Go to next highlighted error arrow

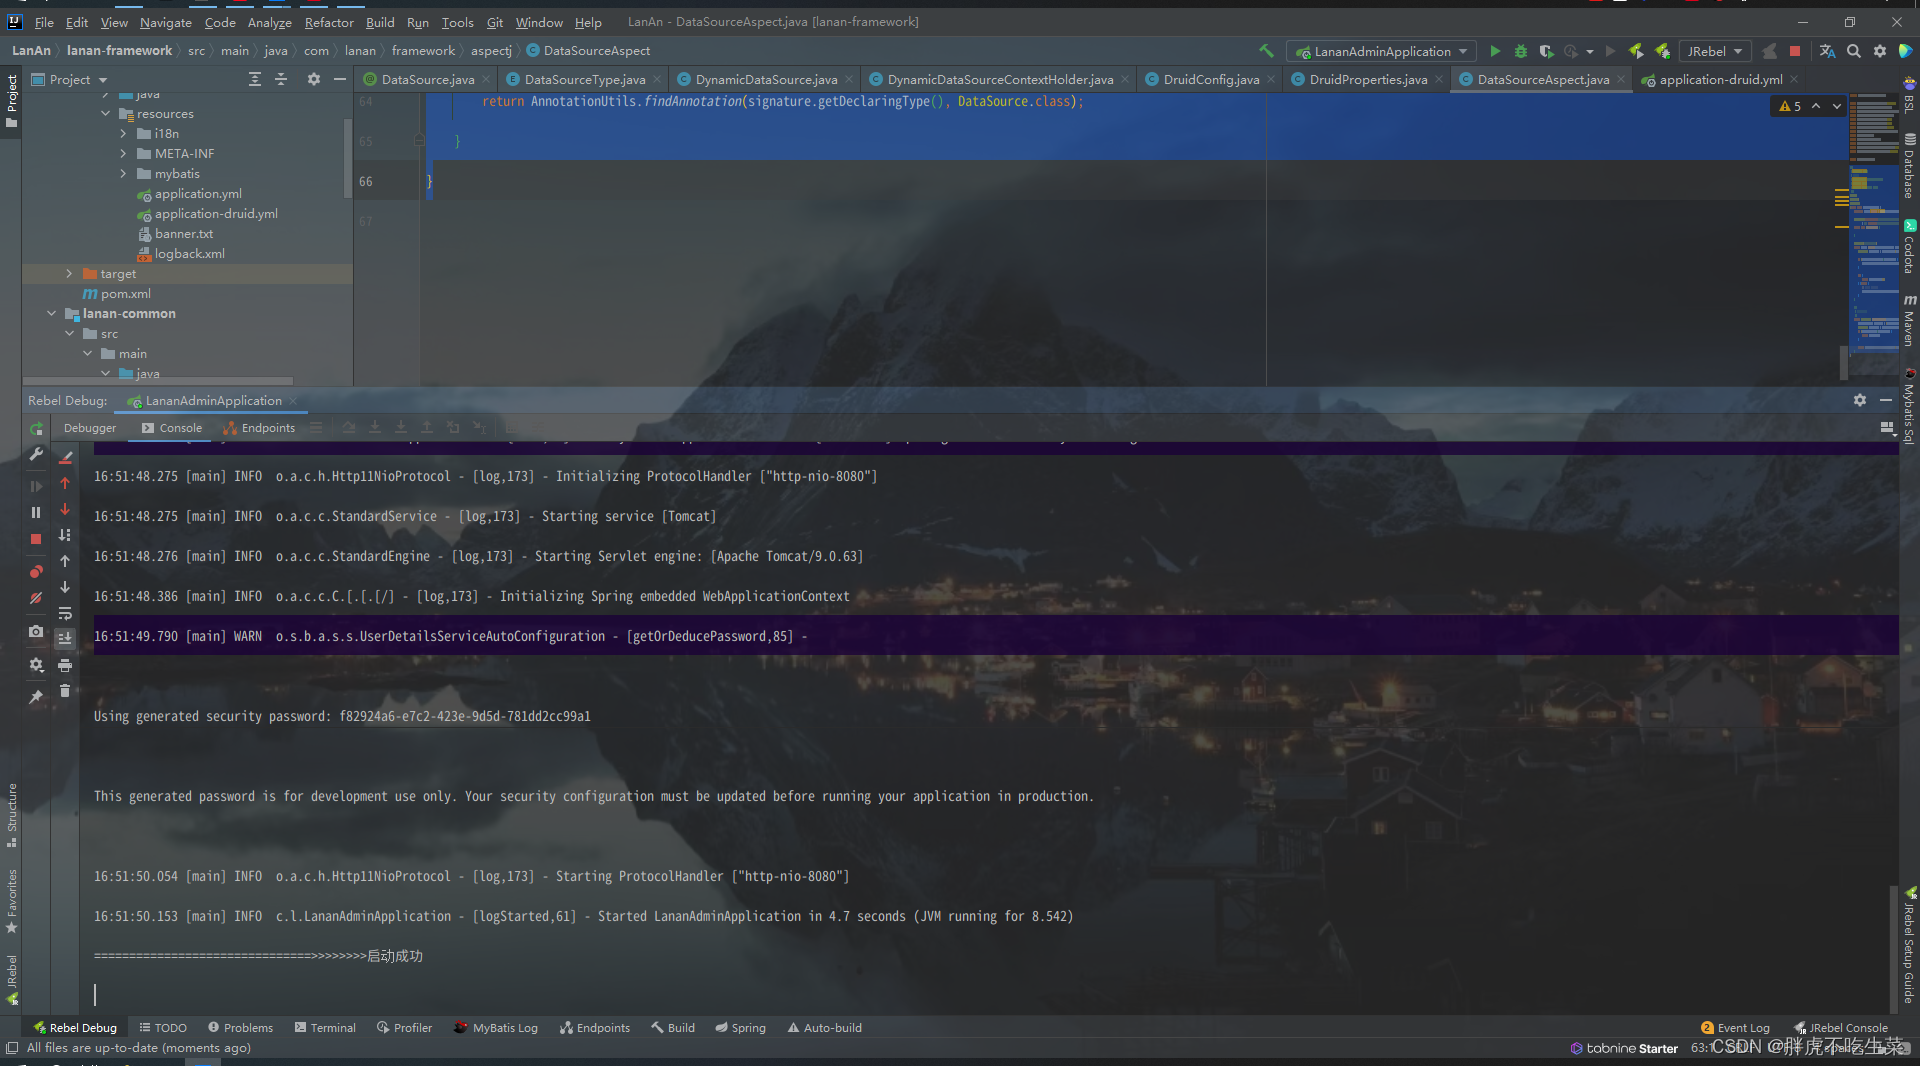[1837, 106]
